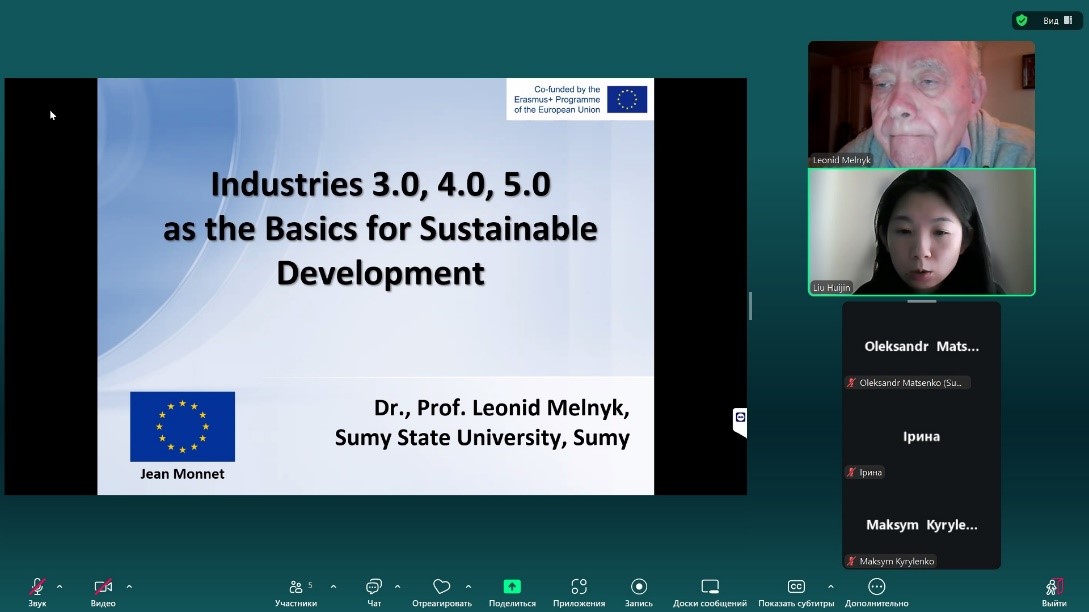Open the Чат chat panel

pyautogui.click(x=374, y=587)
